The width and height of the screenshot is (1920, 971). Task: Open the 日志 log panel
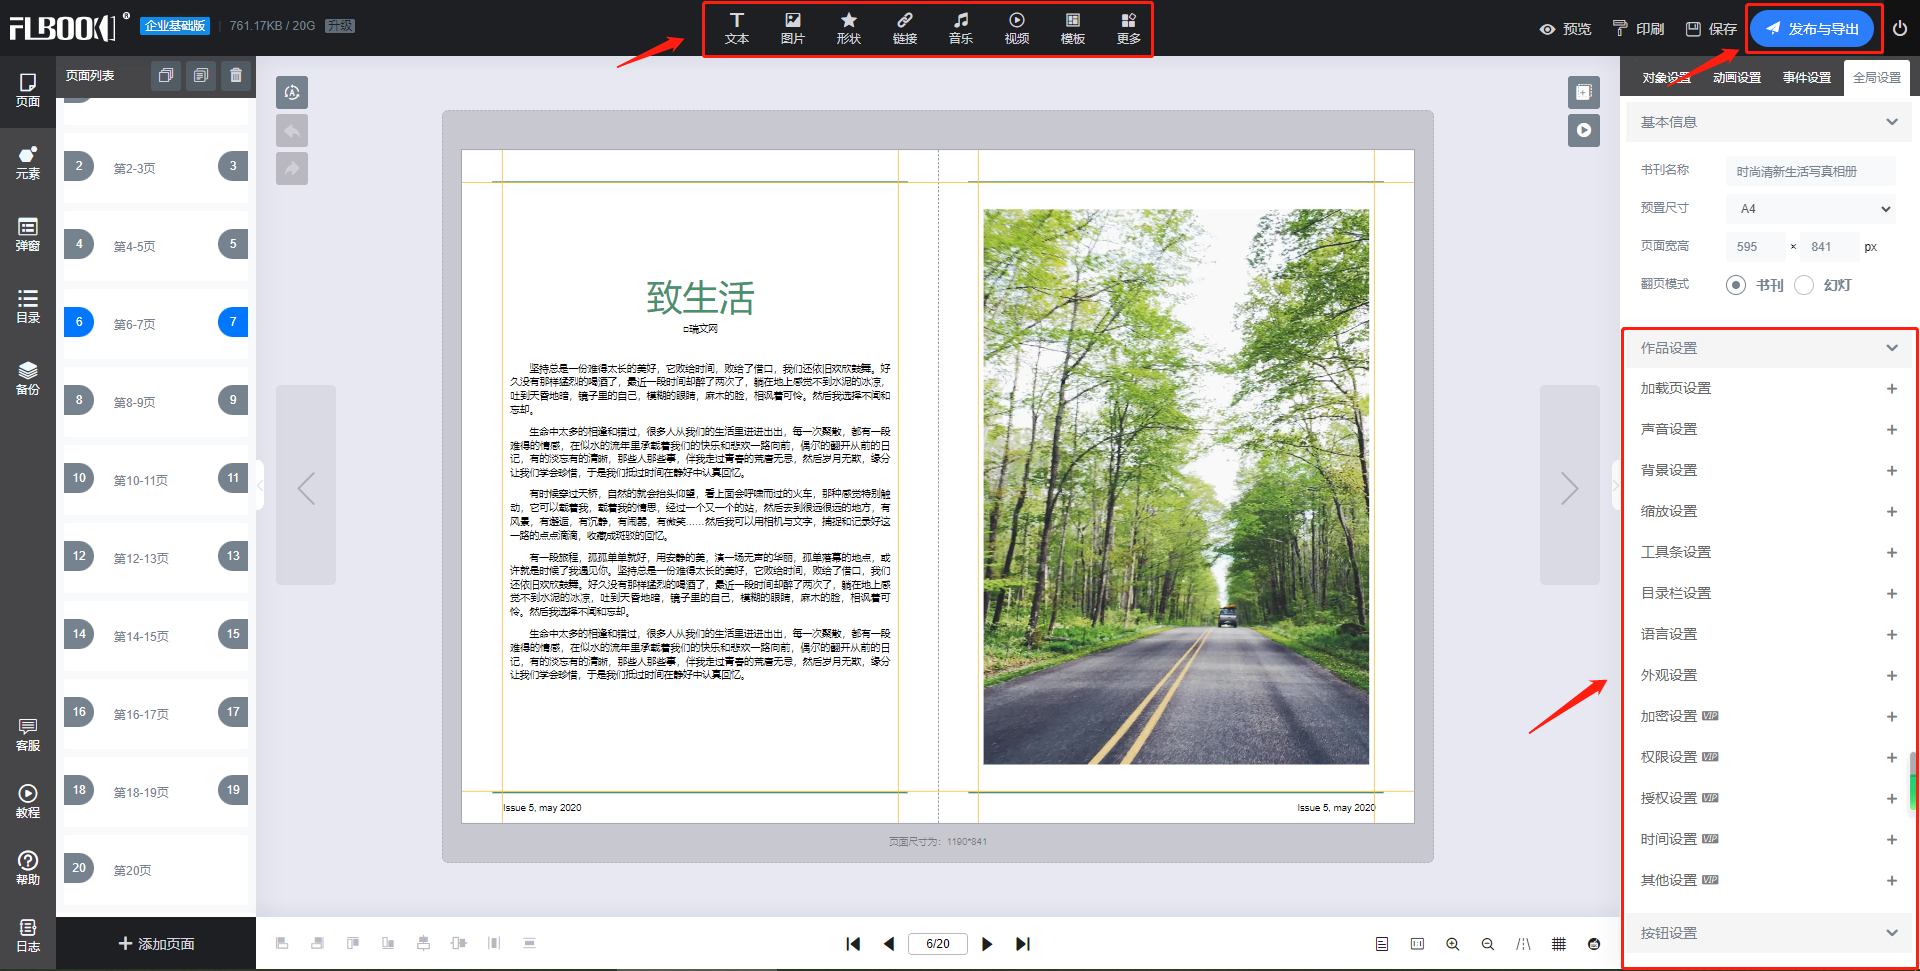click(x=28, y=935)
